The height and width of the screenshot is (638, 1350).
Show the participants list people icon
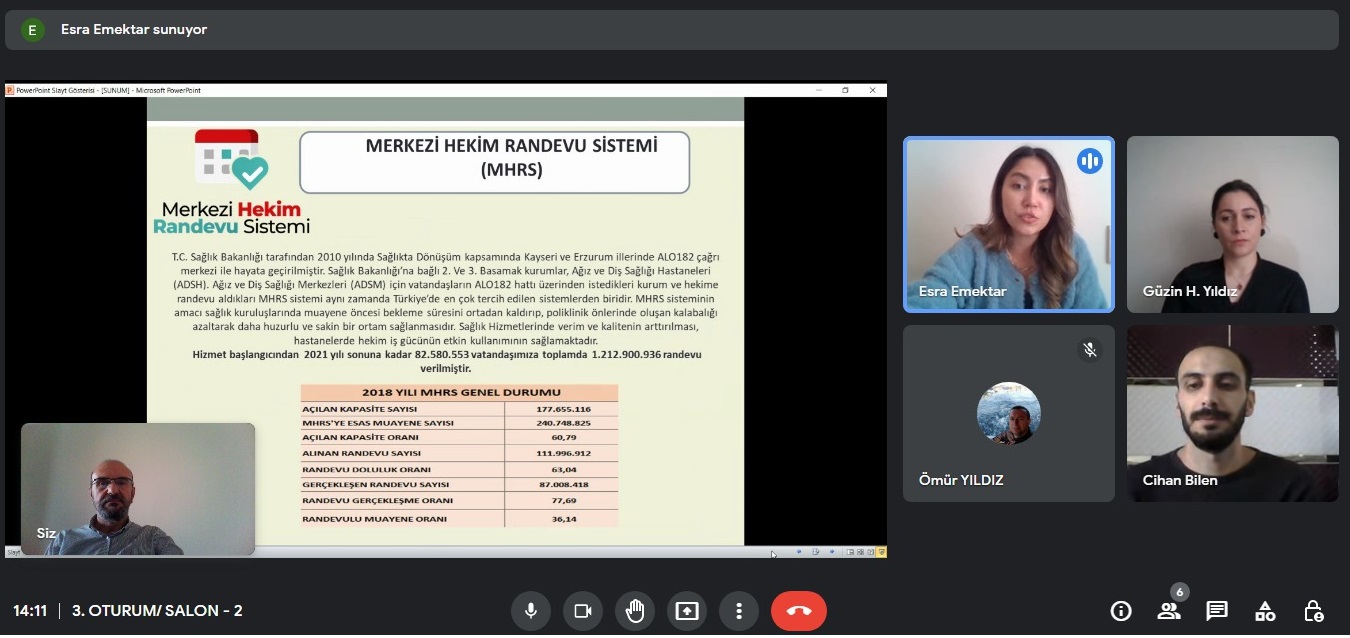pos(1168,611)
